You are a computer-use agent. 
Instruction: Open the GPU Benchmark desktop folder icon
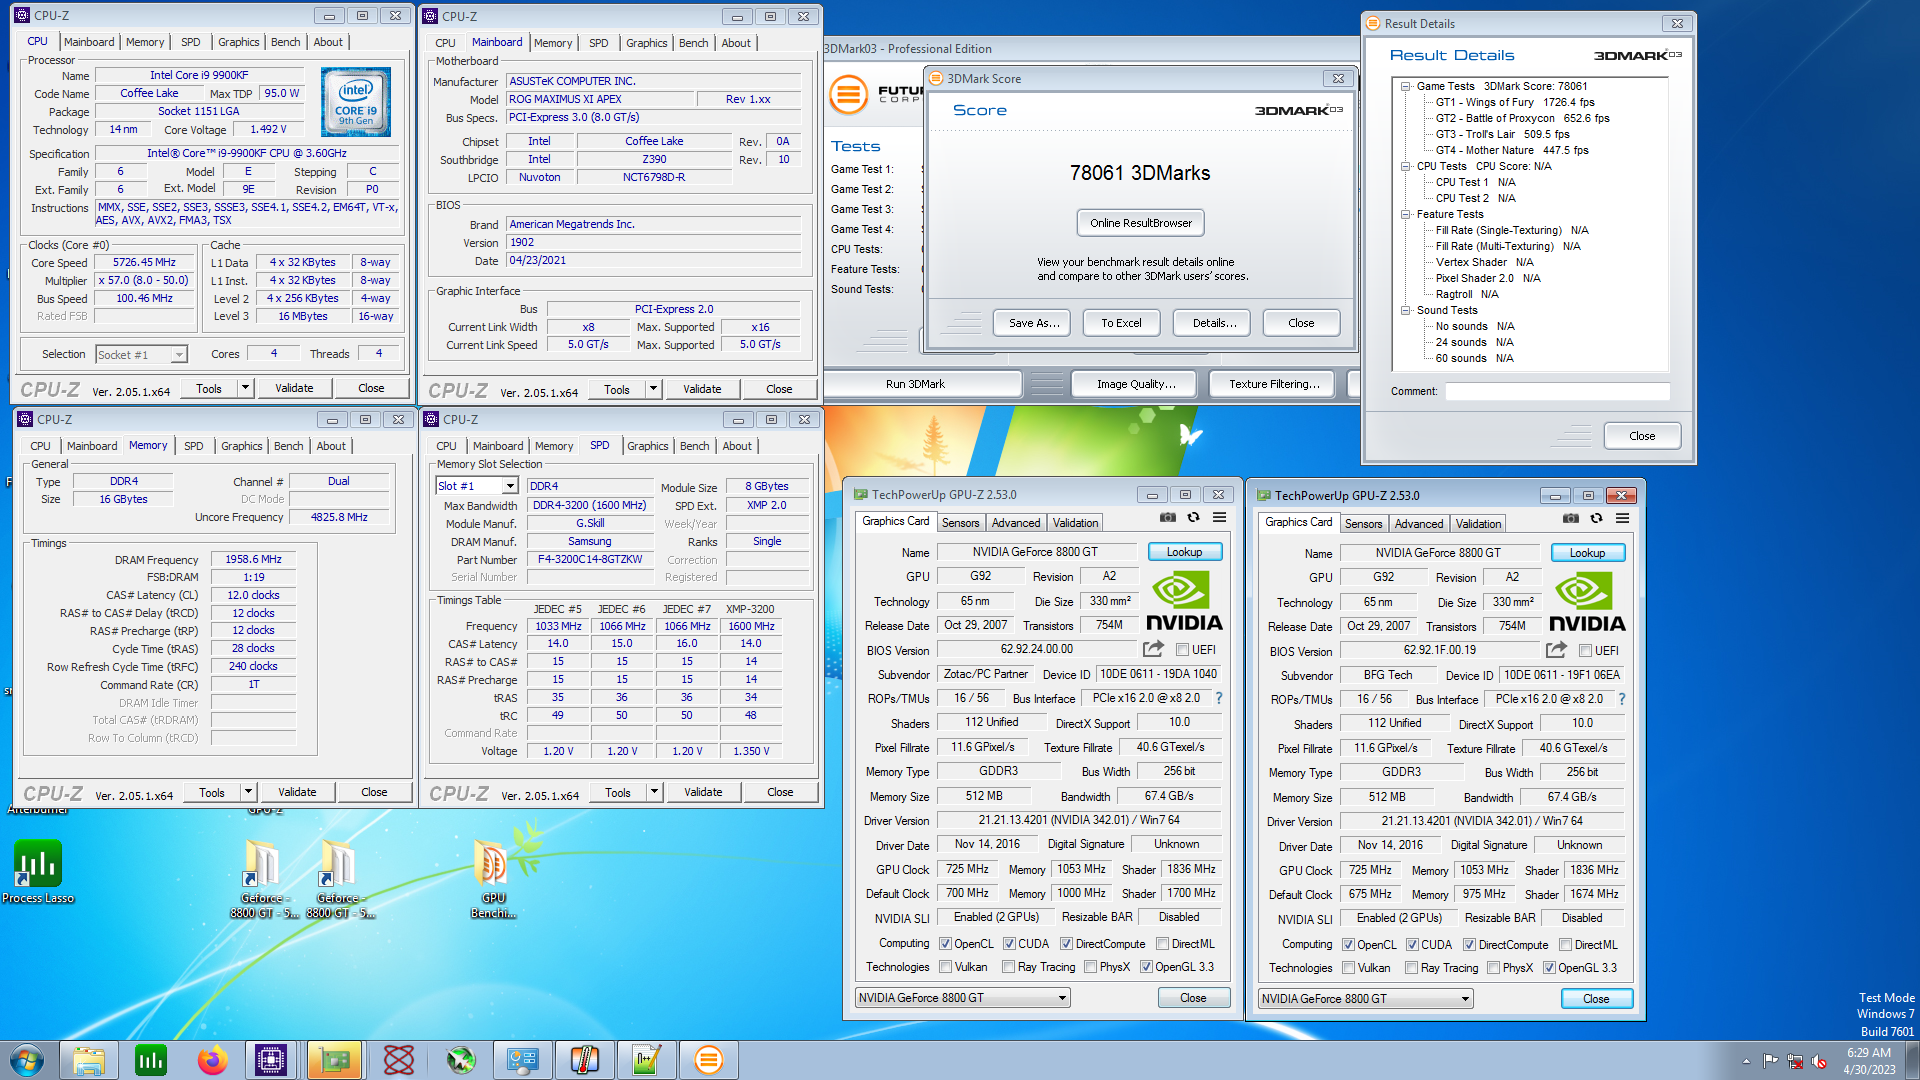pyautogui.click(x=493, y=878)
